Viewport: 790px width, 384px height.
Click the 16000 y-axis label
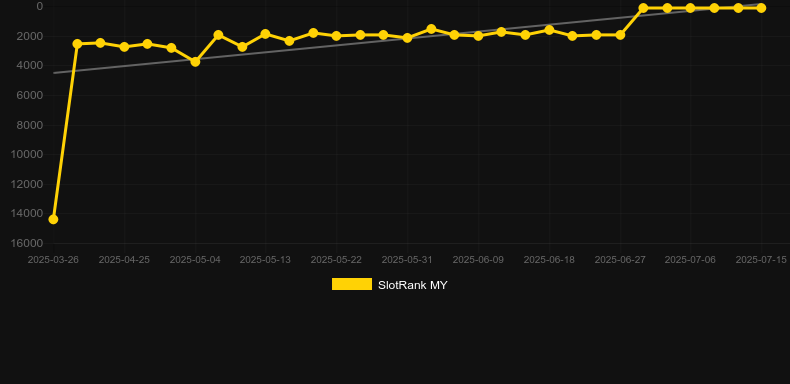[27, 243]
